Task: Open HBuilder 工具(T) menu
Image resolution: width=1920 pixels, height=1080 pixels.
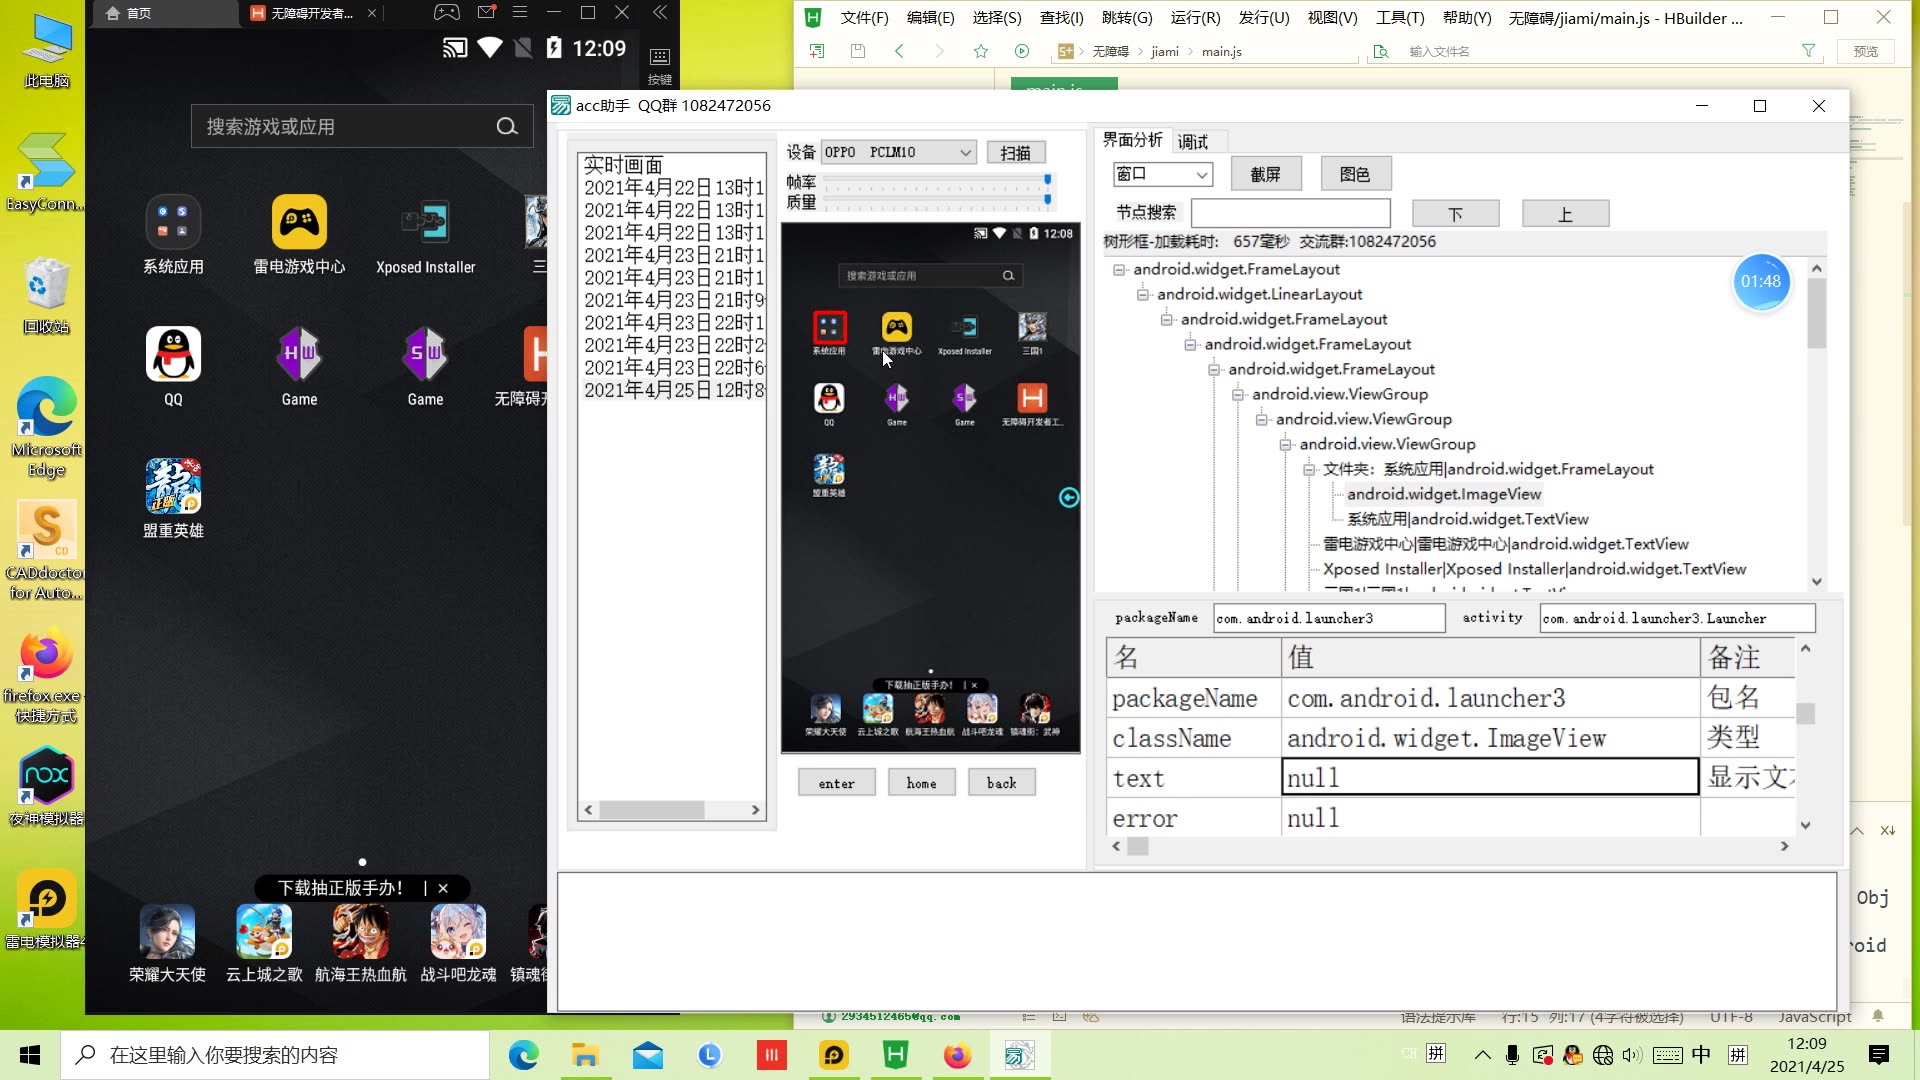Action: pyautogui.click(x=1400, y=18)
